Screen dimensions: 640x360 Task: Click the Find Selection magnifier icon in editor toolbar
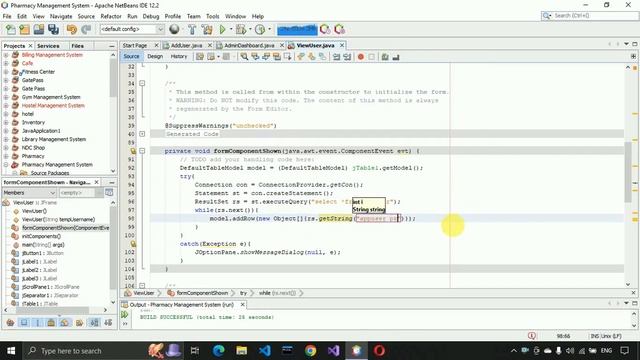point(244,57)
